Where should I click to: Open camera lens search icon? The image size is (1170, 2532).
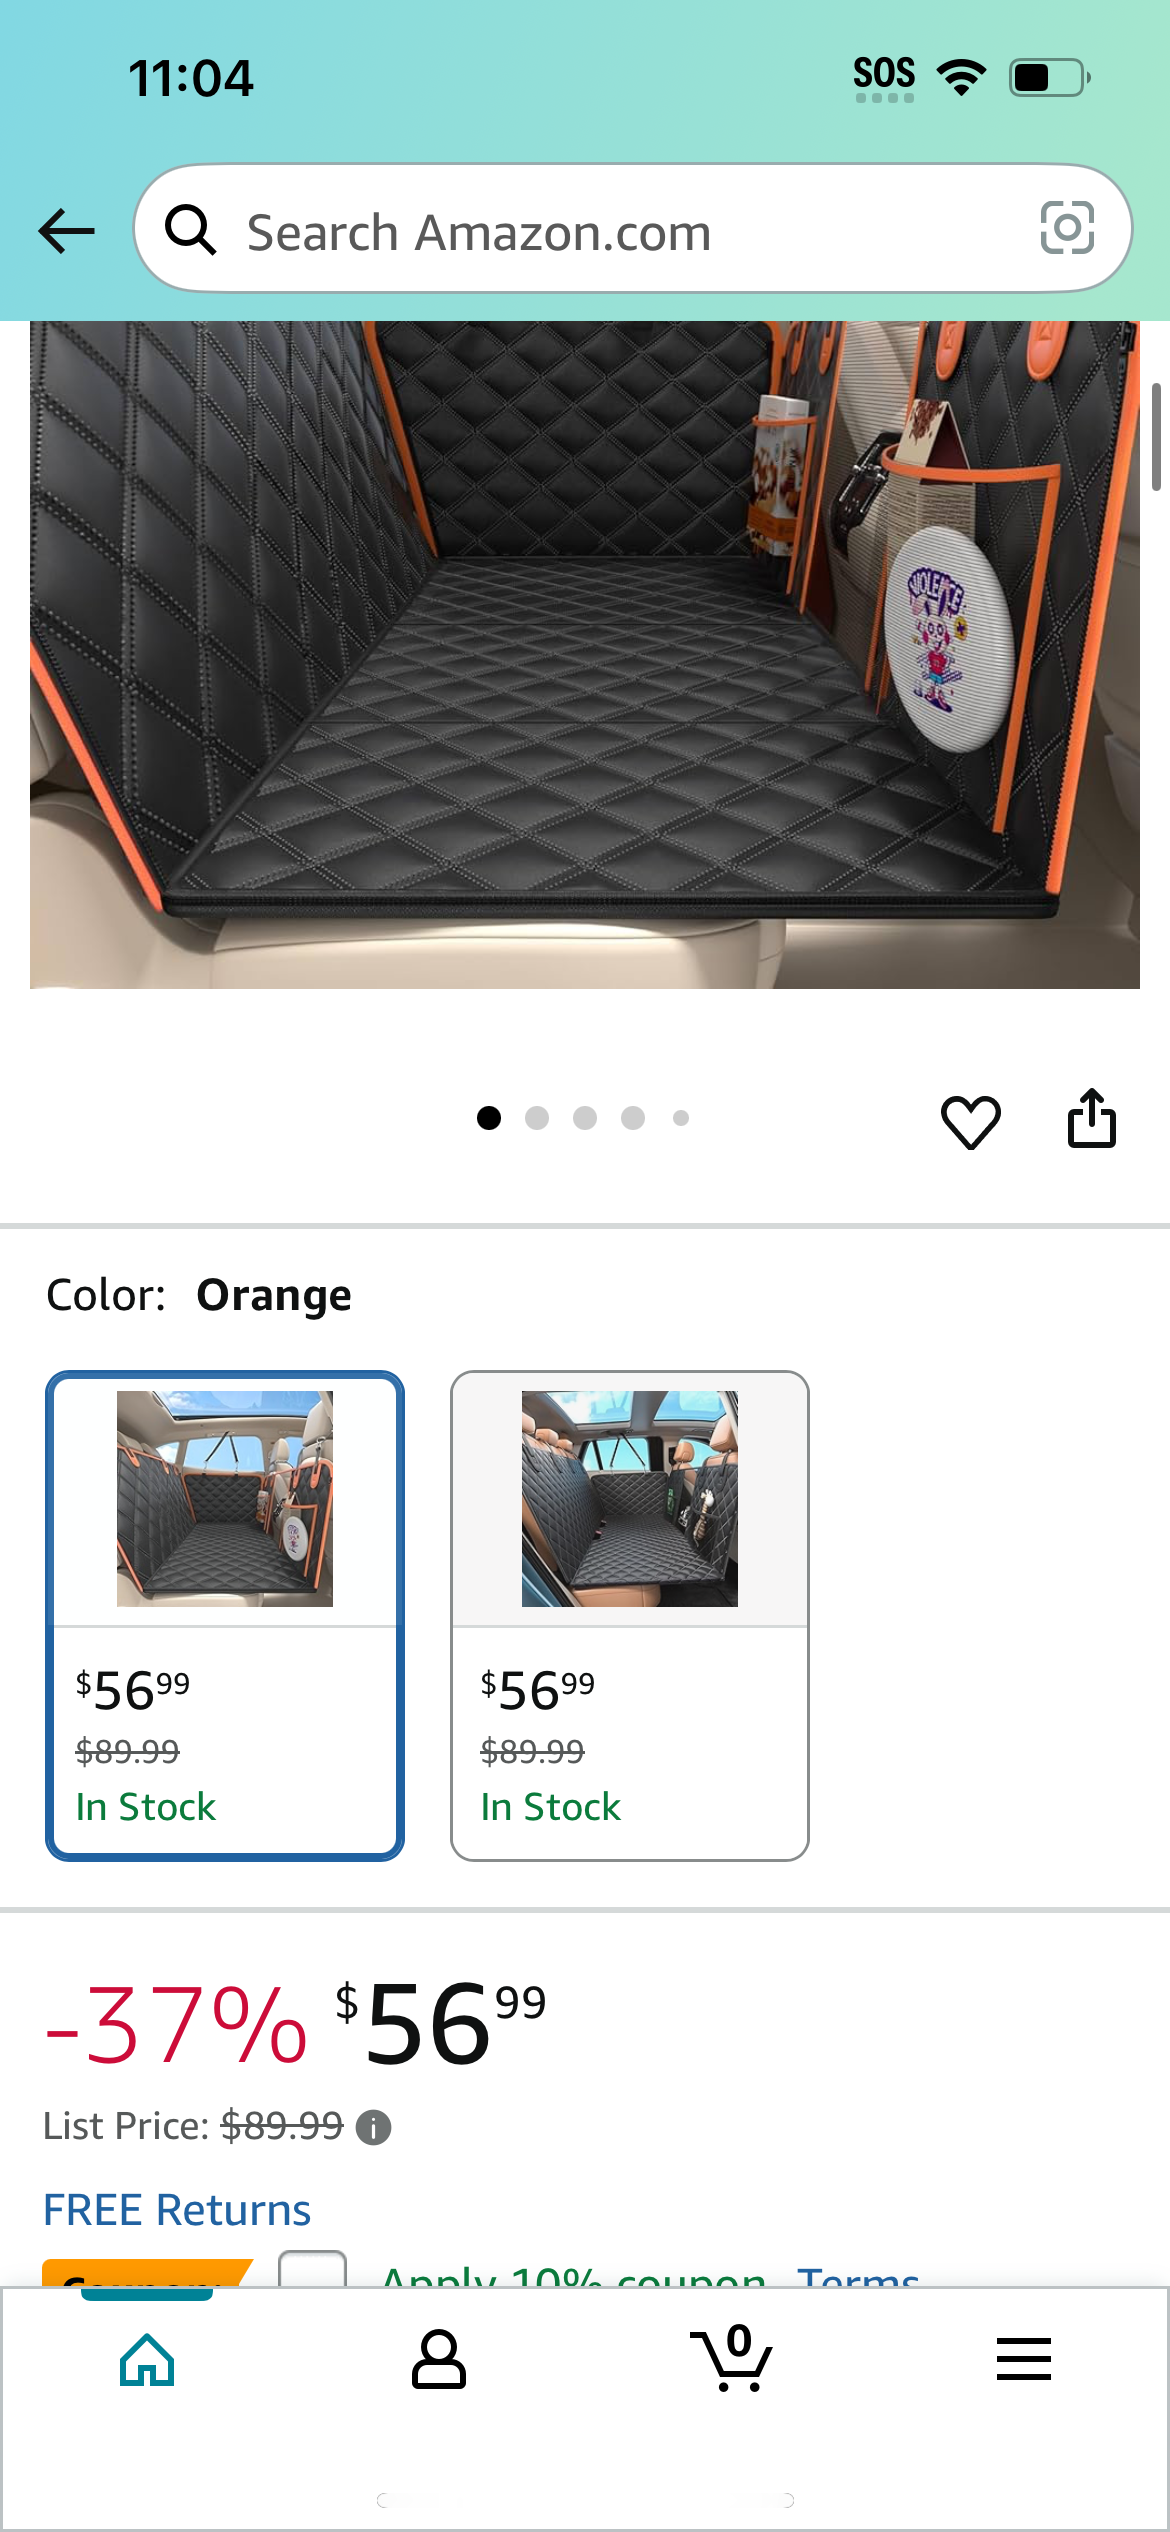point(1067,228)
